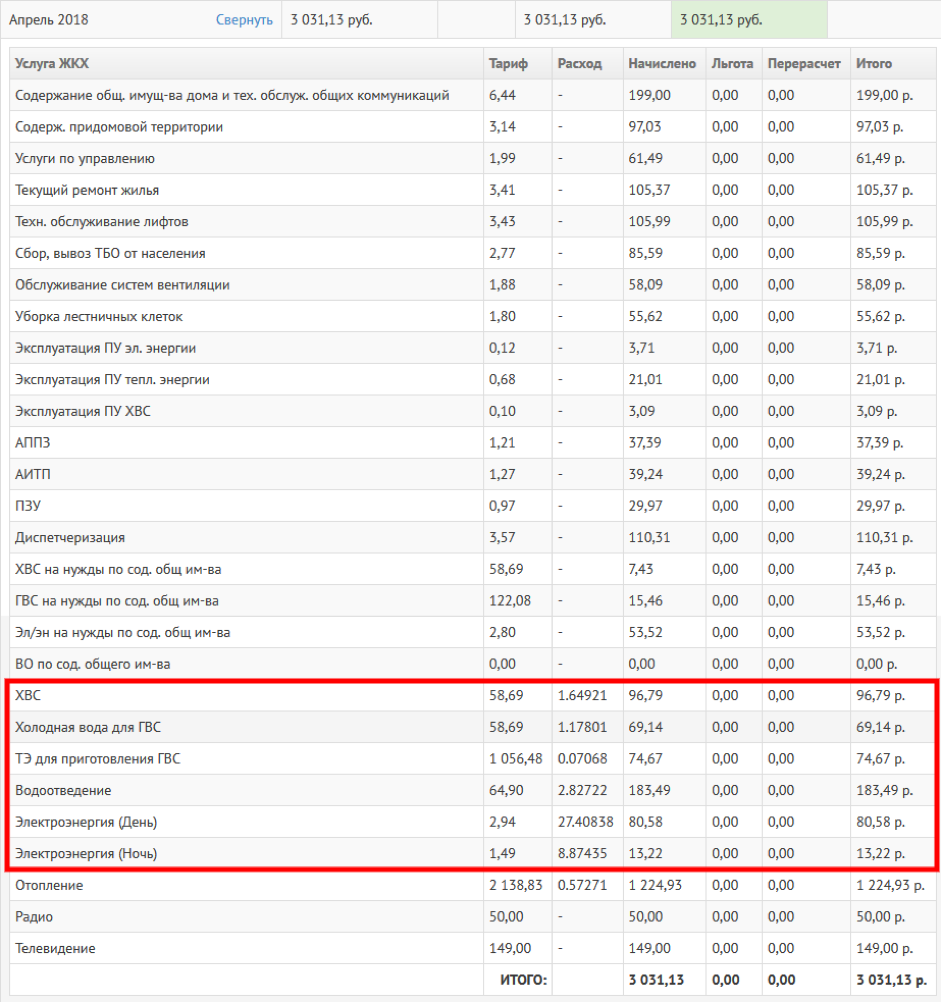Click total amount 149,00 р.
This screenshot has height=1002, width=941.
point(884,948)
